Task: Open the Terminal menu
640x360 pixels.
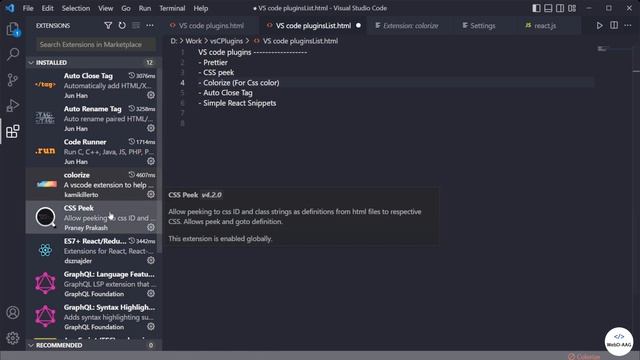Action: point(172,8)
